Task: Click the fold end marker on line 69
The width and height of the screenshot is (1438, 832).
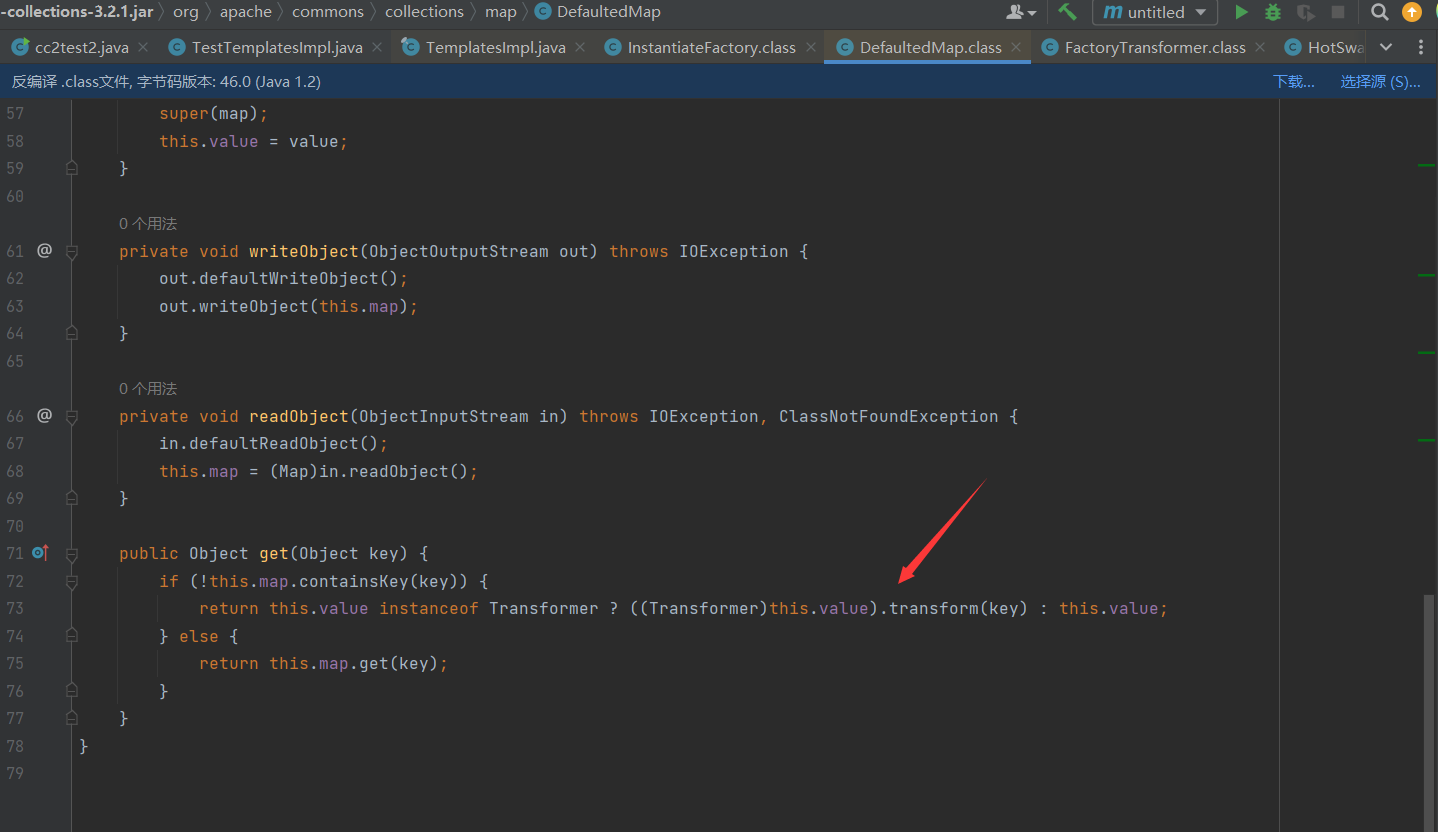Action: (x=71, y=497)
